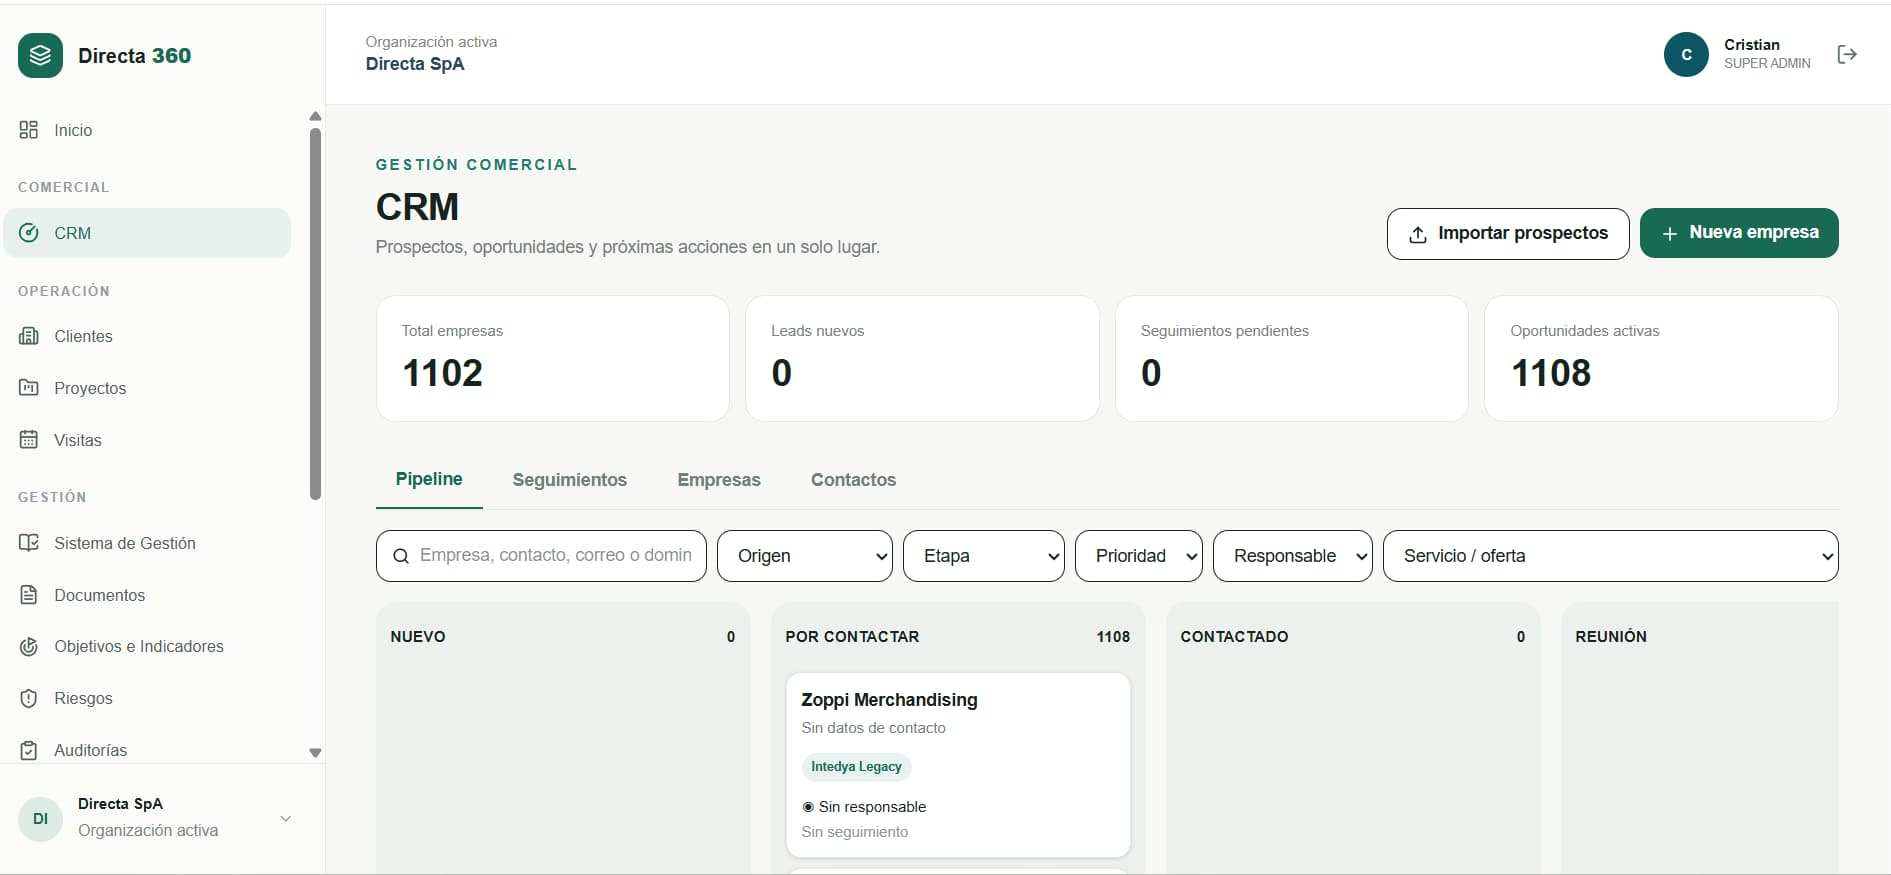Click the Sin responsable label
Viewport: 1891px width, 875px height.
click(872, 807)
